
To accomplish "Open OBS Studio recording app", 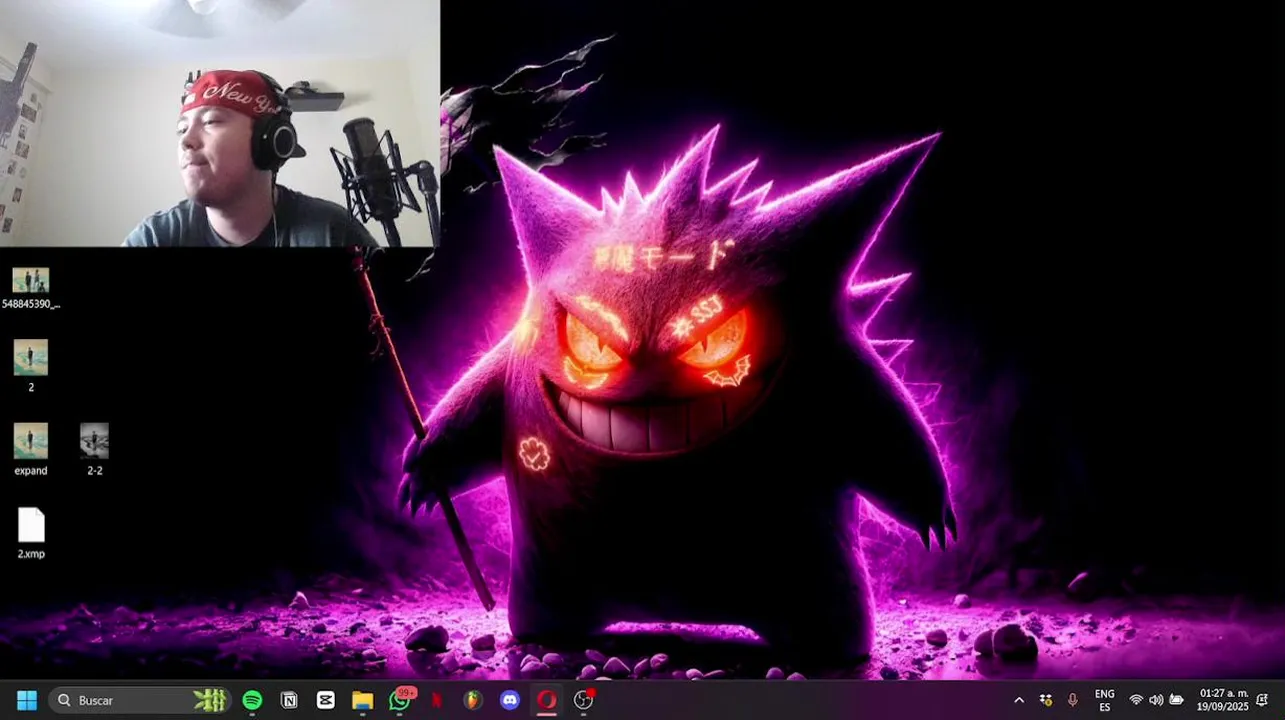I will point(584,700).
